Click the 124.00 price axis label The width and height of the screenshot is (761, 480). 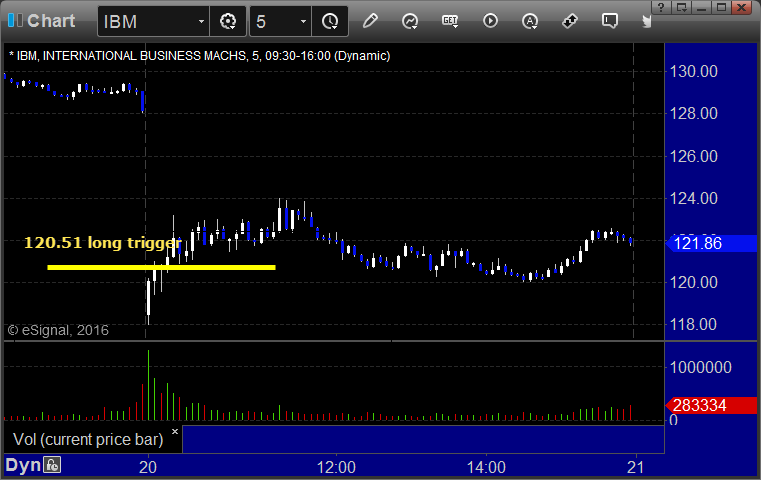tap(694, 198)
